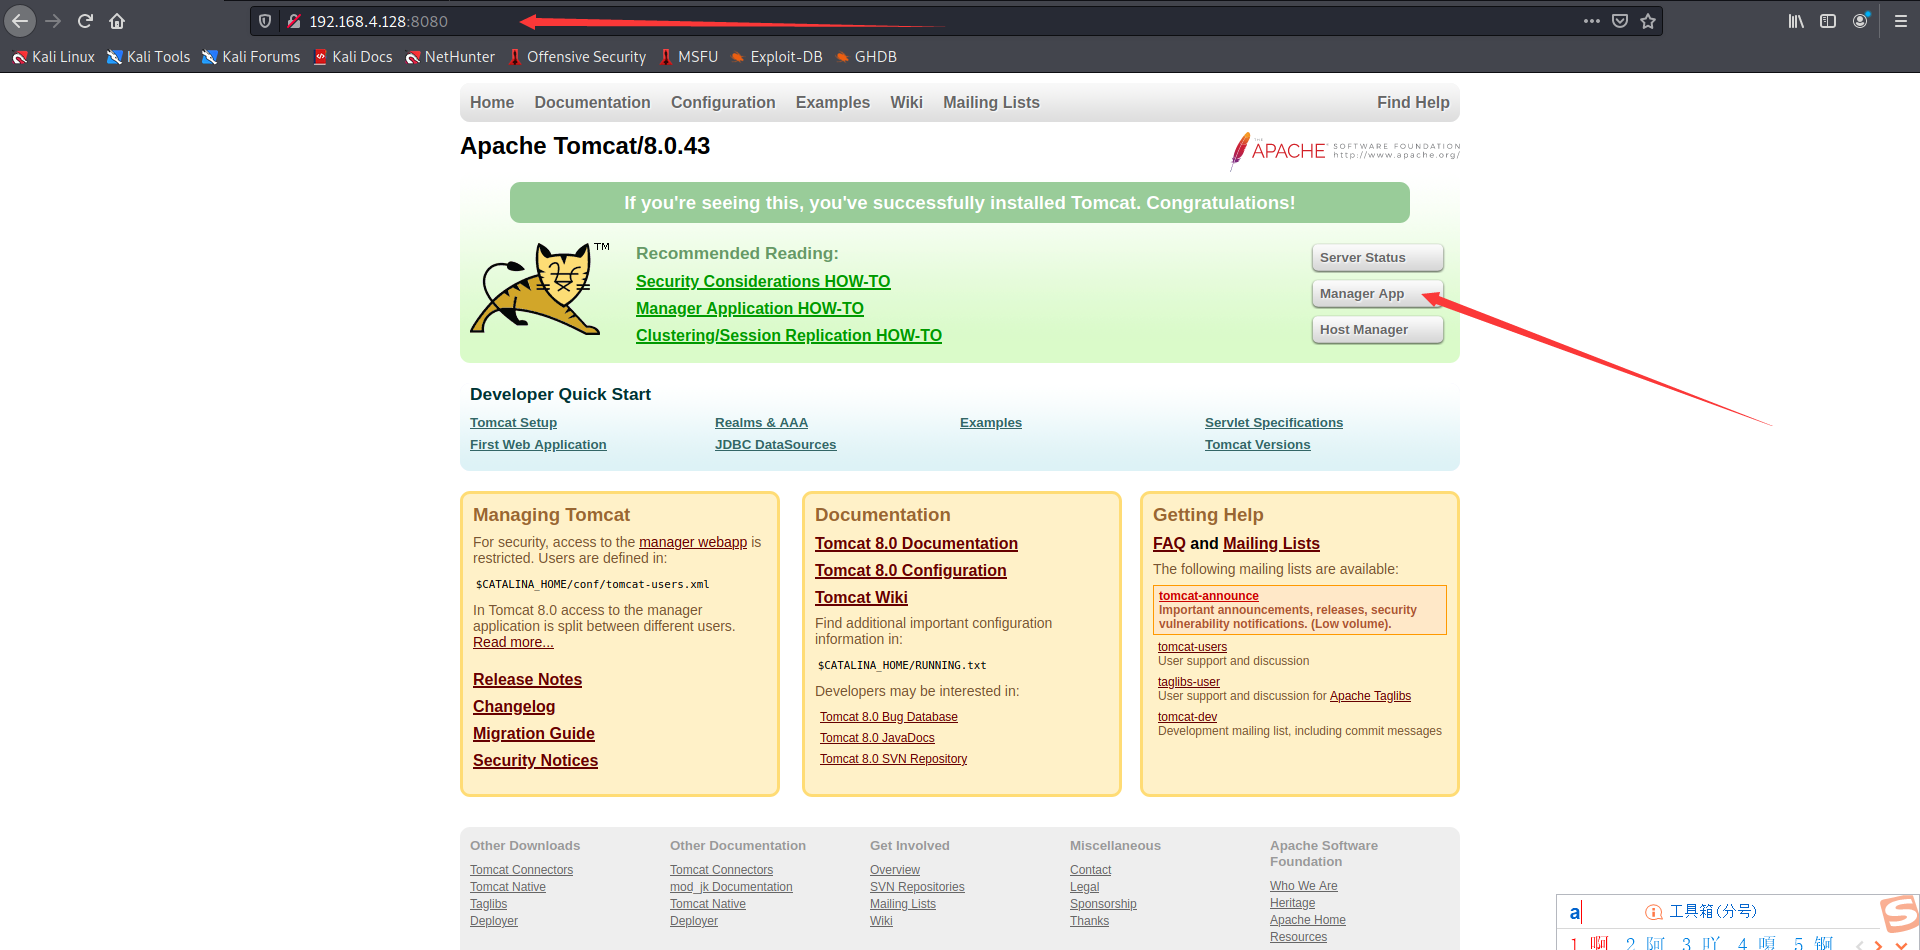Open the Configuration nav item
The image size is (1920, 950).
coord(723,102)
